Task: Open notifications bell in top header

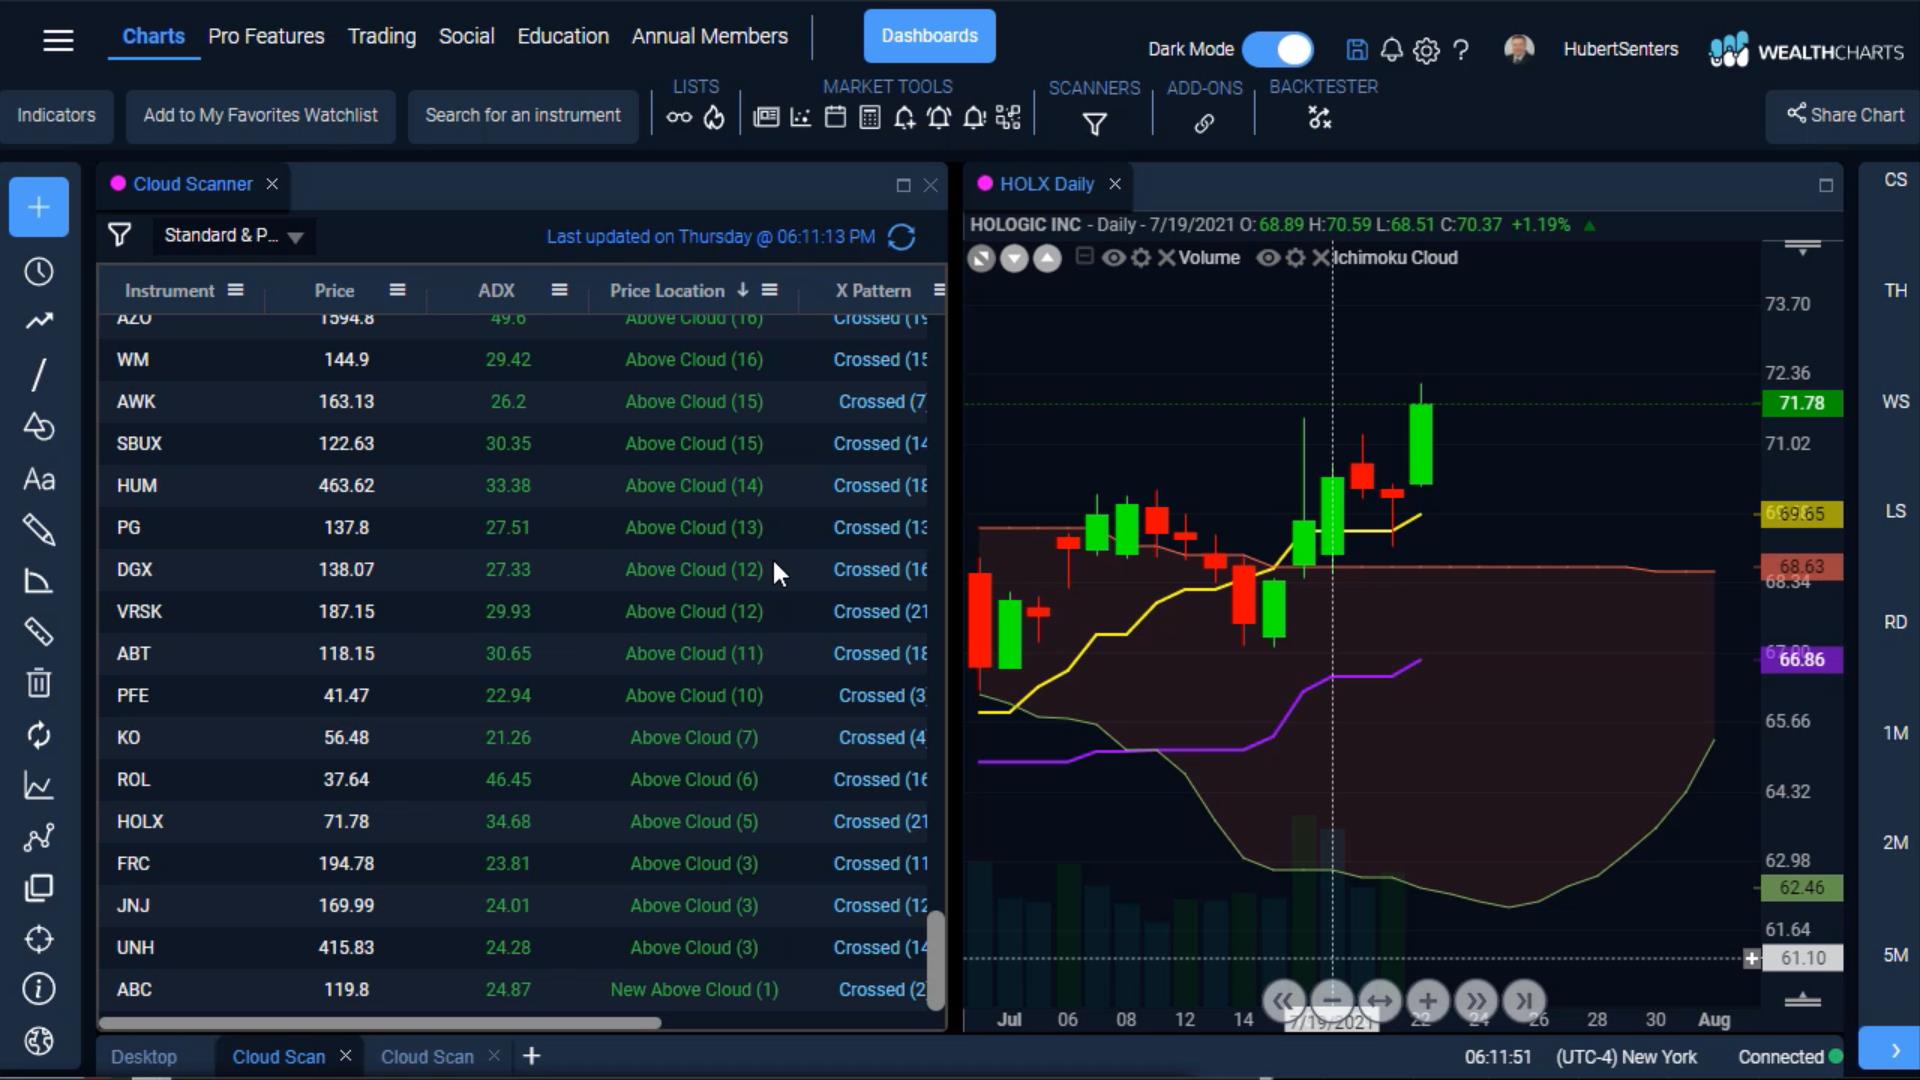Action: [x=1391, y=50]
